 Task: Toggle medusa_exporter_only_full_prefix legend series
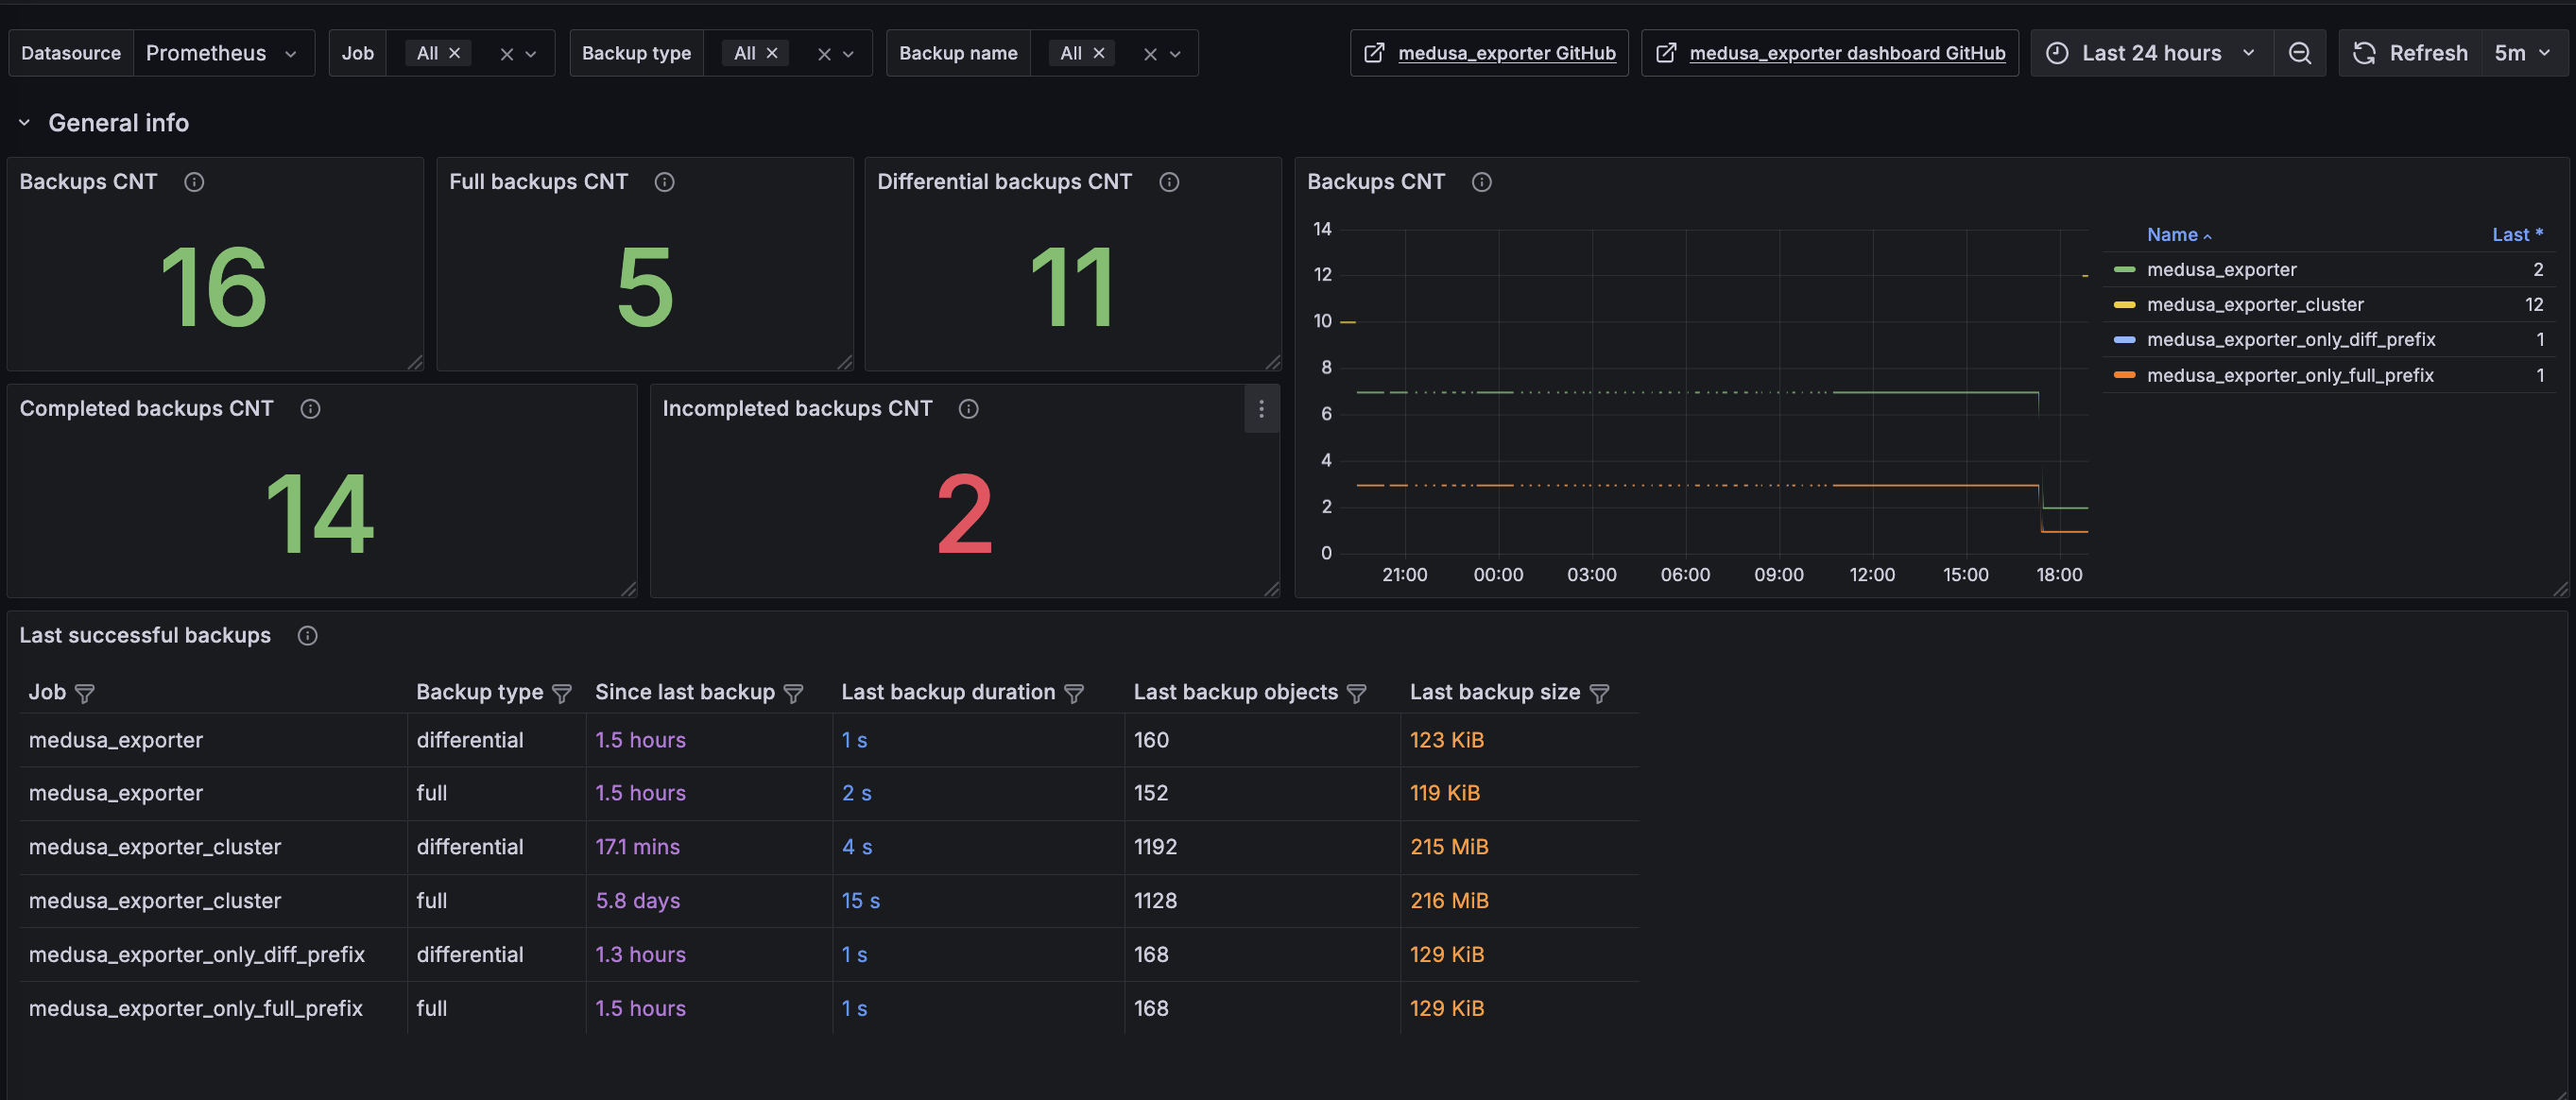click(2290, 375)
